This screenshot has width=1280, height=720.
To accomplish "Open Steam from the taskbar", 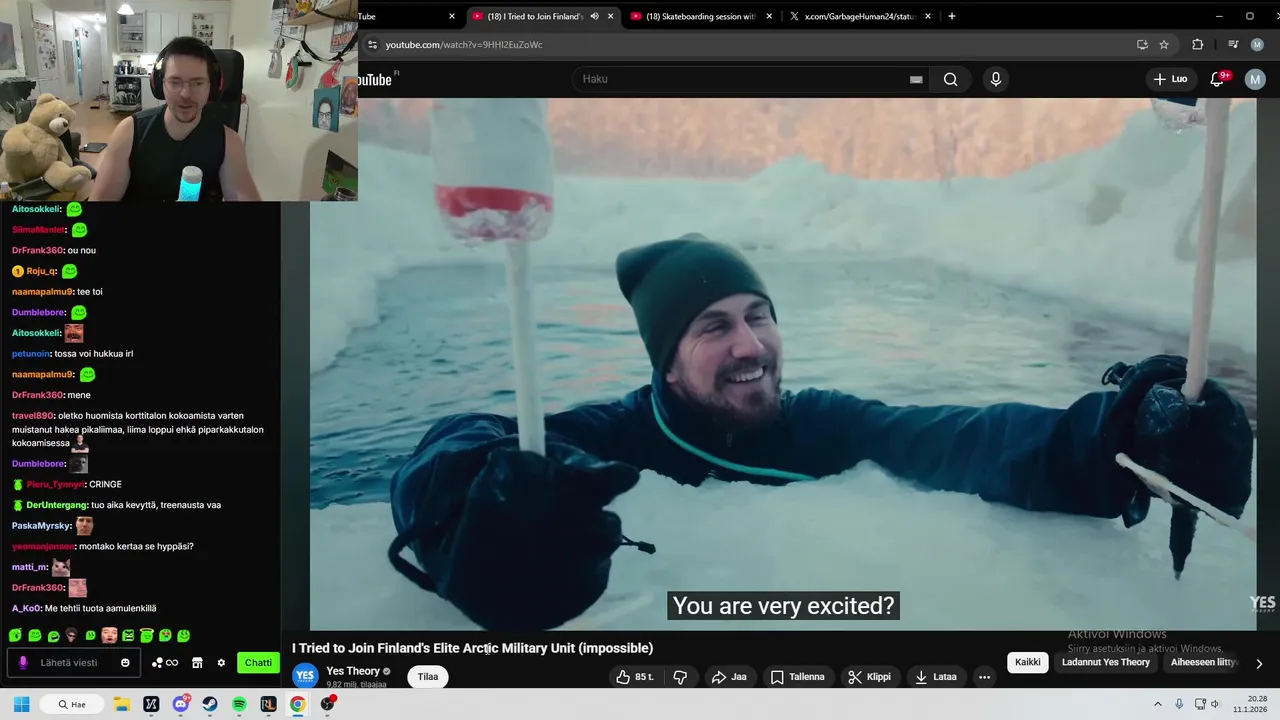I will pyautogui.click(x=210, y=704).
